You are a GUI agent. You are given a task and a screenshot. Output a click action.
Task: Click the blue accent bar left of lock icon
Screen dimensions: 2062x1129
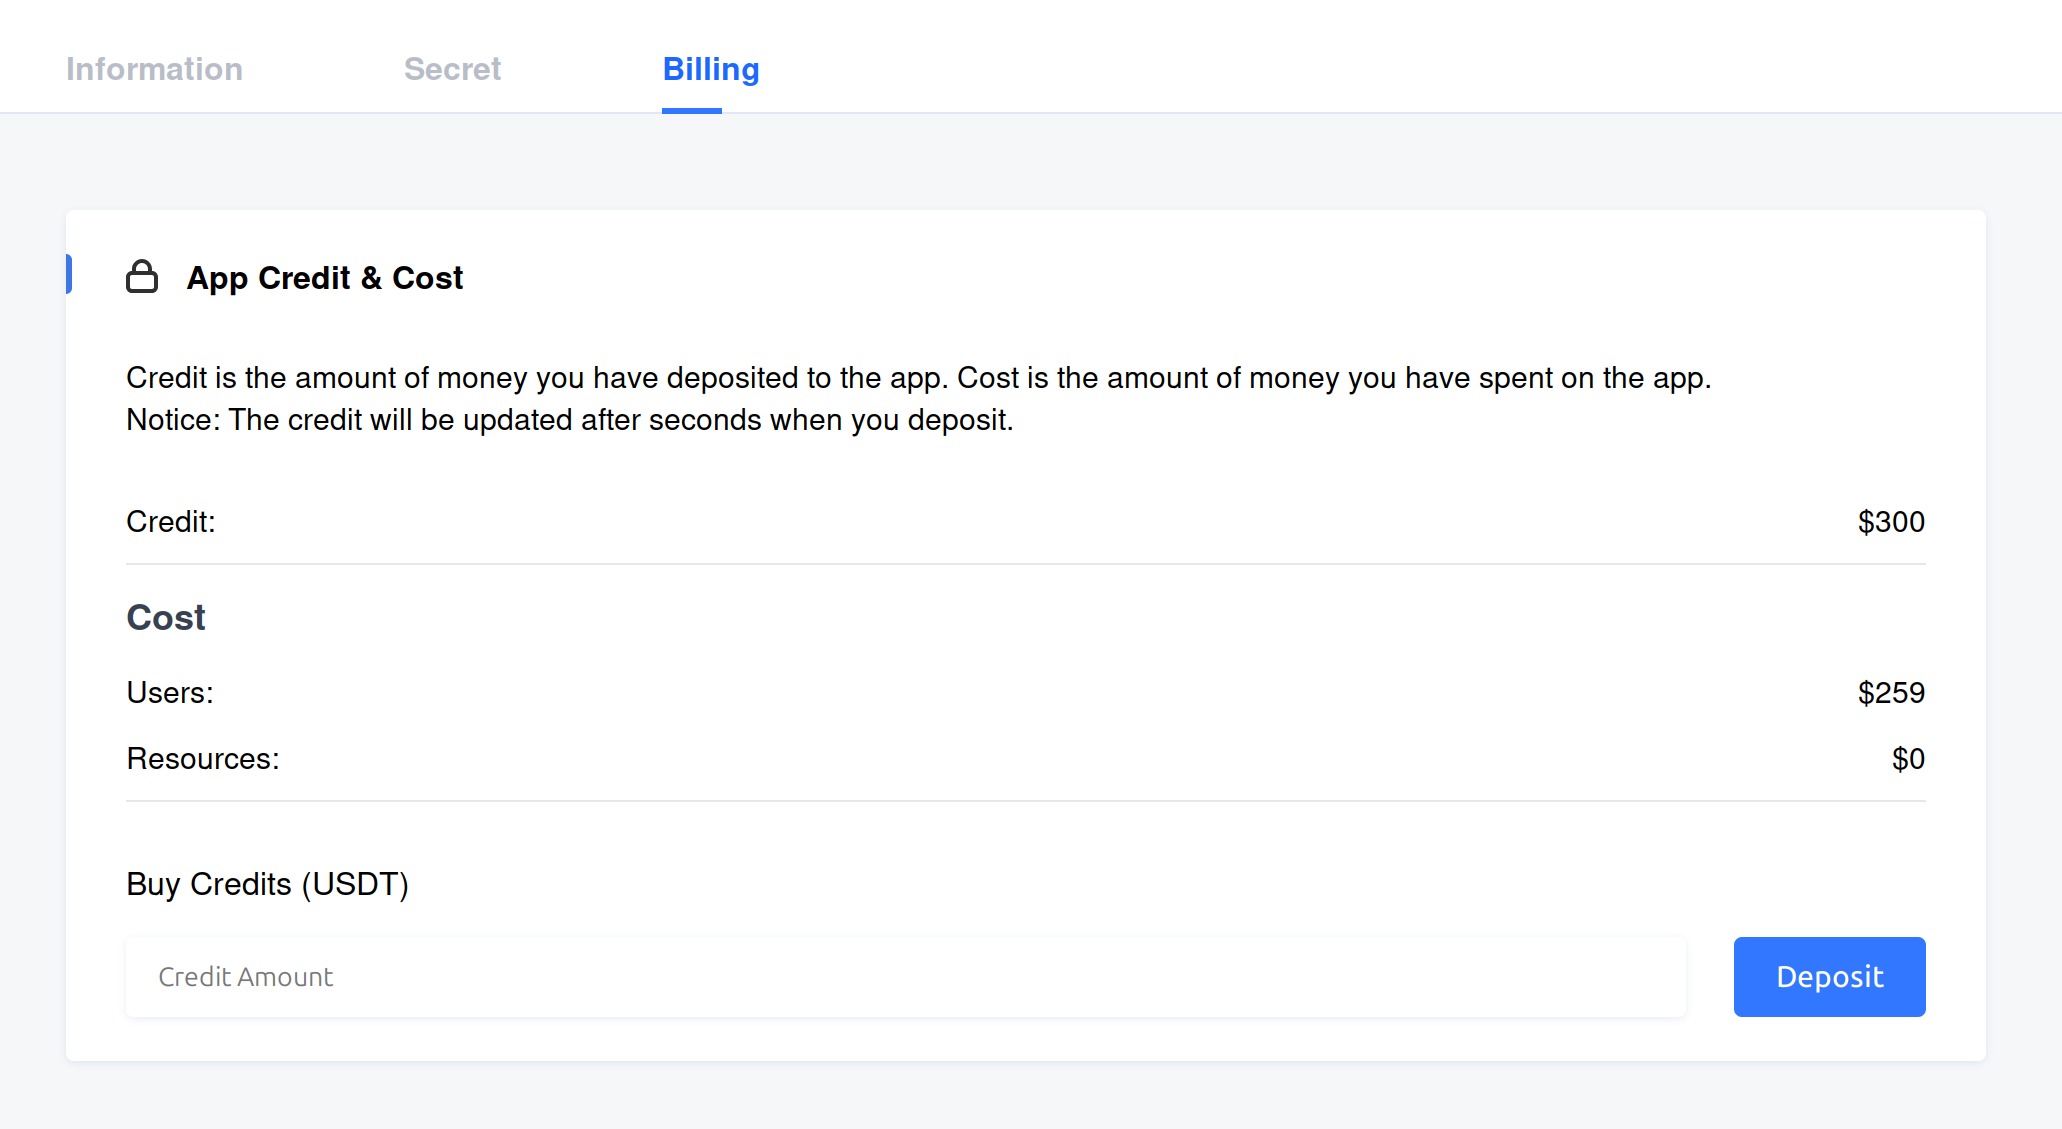[x=69, y=275]
